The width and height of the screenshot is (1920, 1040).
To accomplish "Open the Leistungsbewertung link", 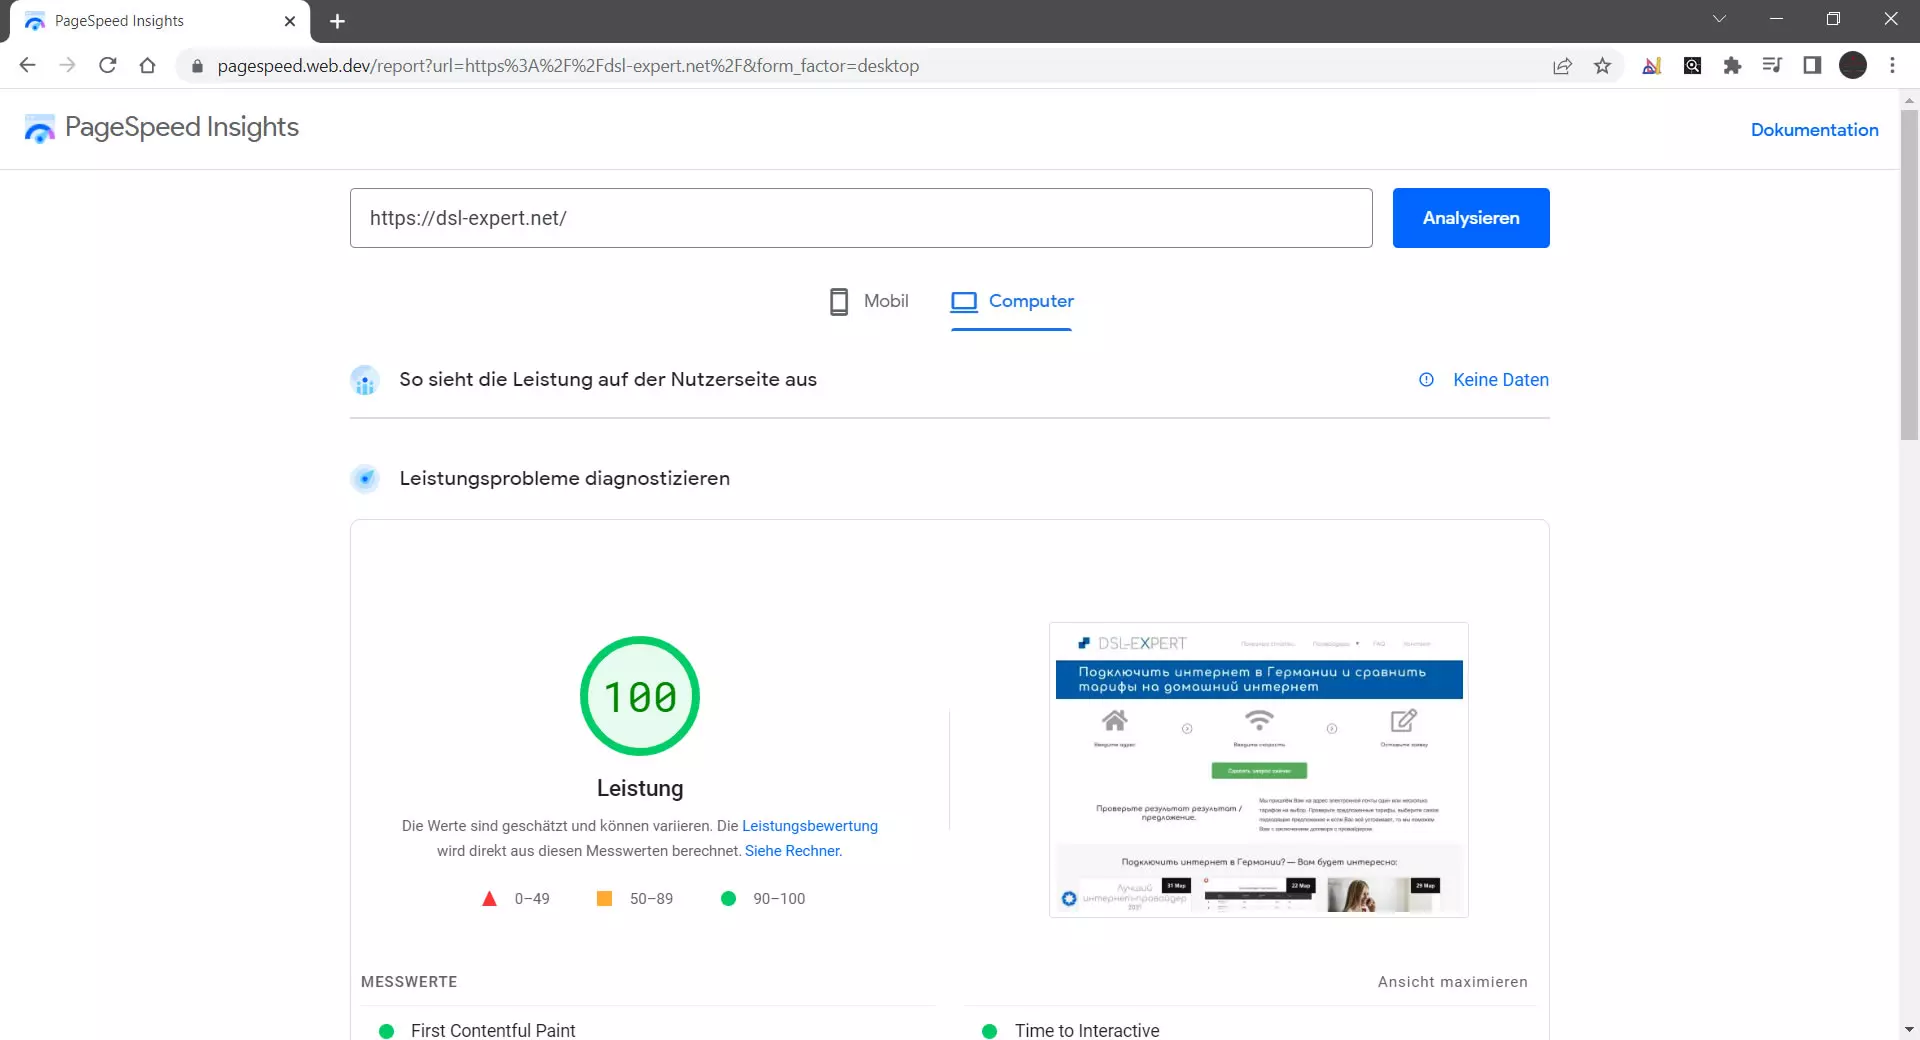I will (x=810, y=826).
